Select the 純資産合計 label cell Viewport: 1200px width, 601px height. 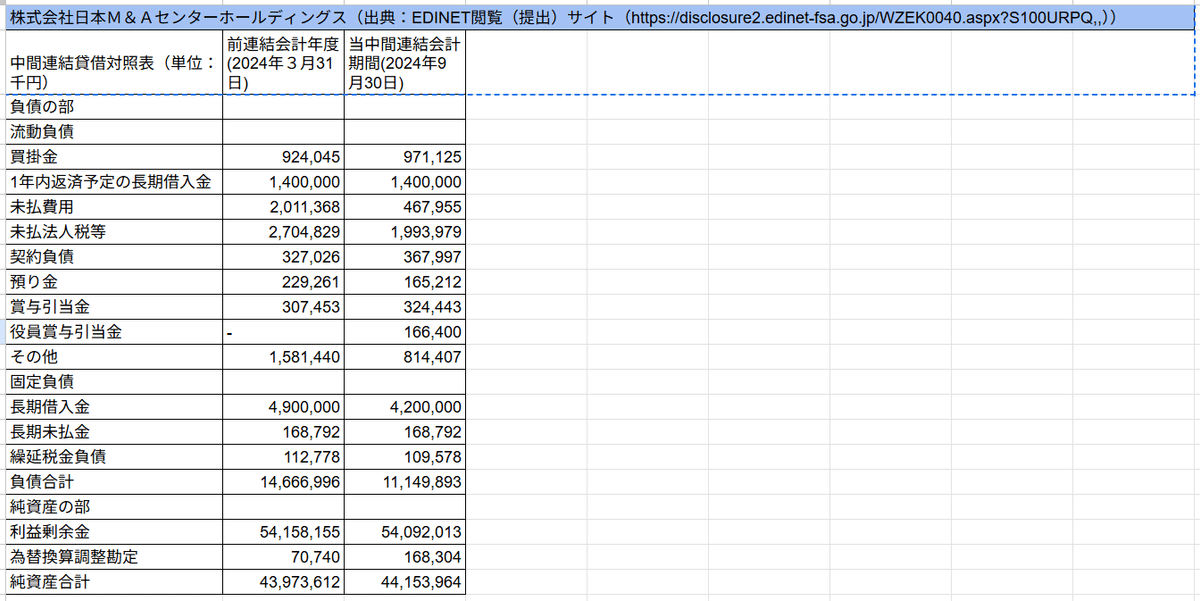(113, 582)
